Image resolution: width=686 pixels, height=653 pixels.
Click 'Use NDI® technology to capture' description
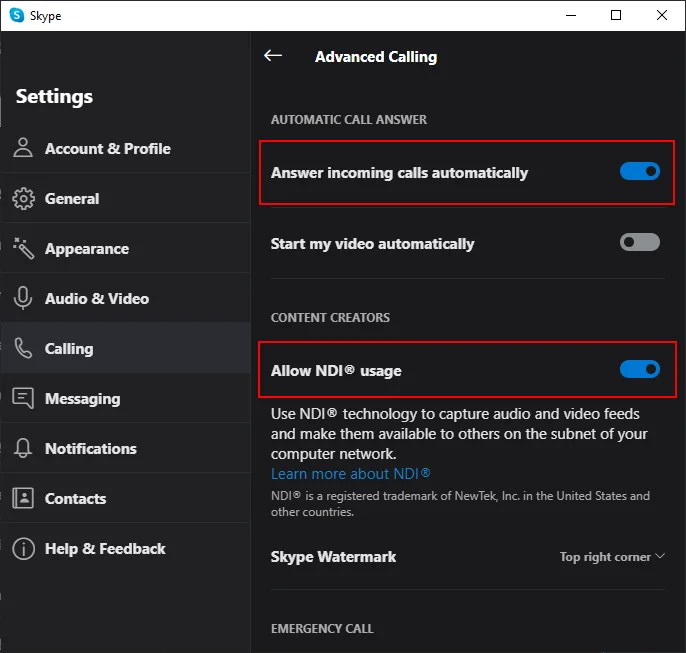(x=459, y=433)
